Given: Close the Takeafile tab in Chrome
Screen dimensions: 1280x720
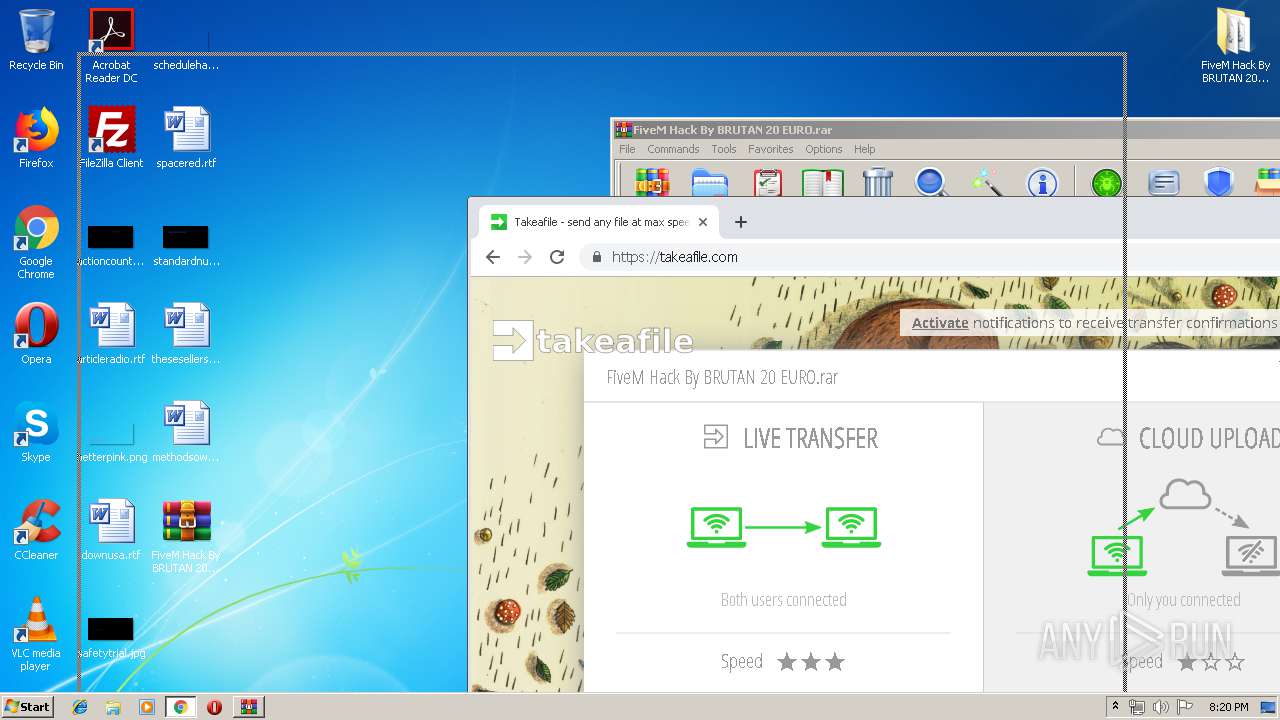Looking at the screenshot, I should pyautogui.click(x=703, y=222).
